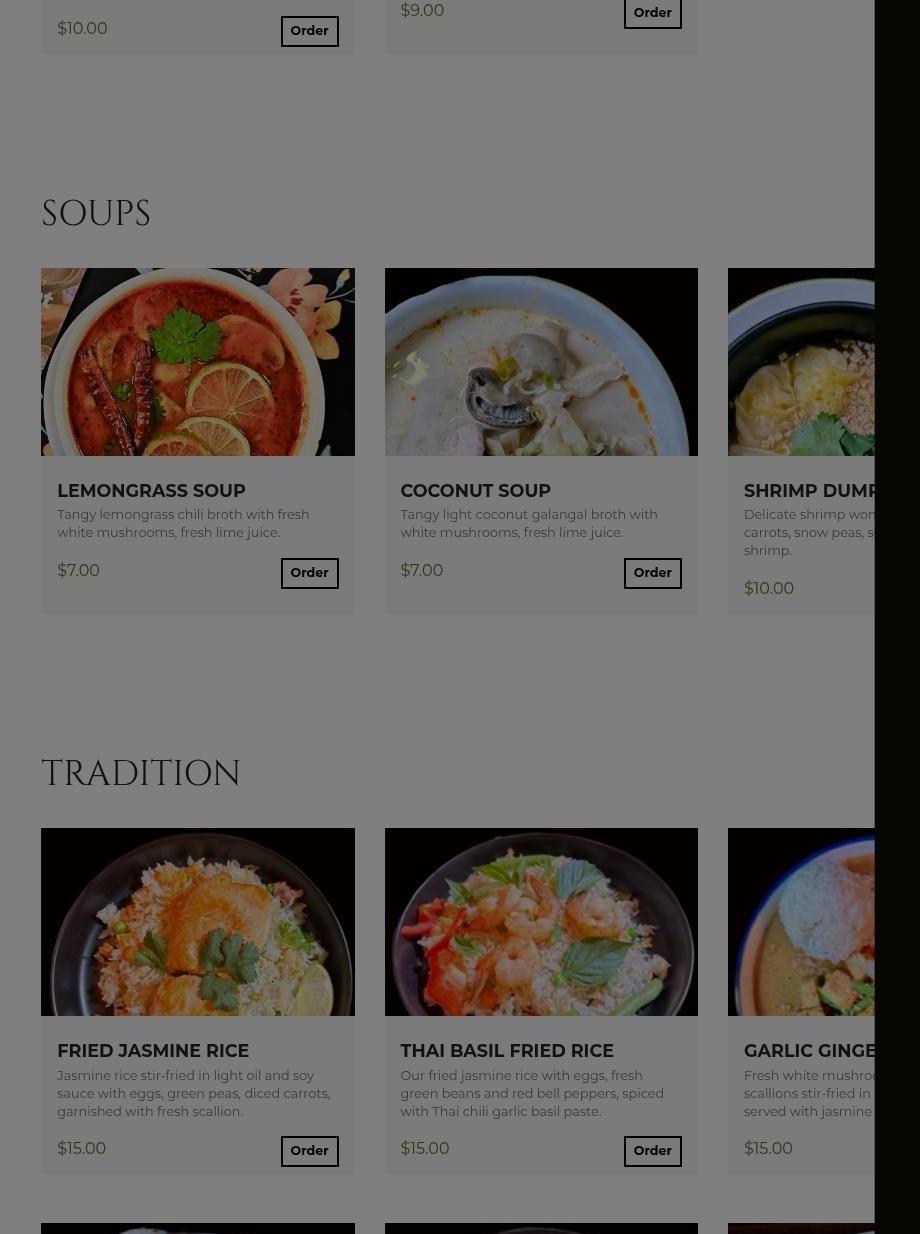View the Shrimp Dumpling soup image
Image resolution: width=920 pixels, height=1234 pixels.
[x=801, y=362]
